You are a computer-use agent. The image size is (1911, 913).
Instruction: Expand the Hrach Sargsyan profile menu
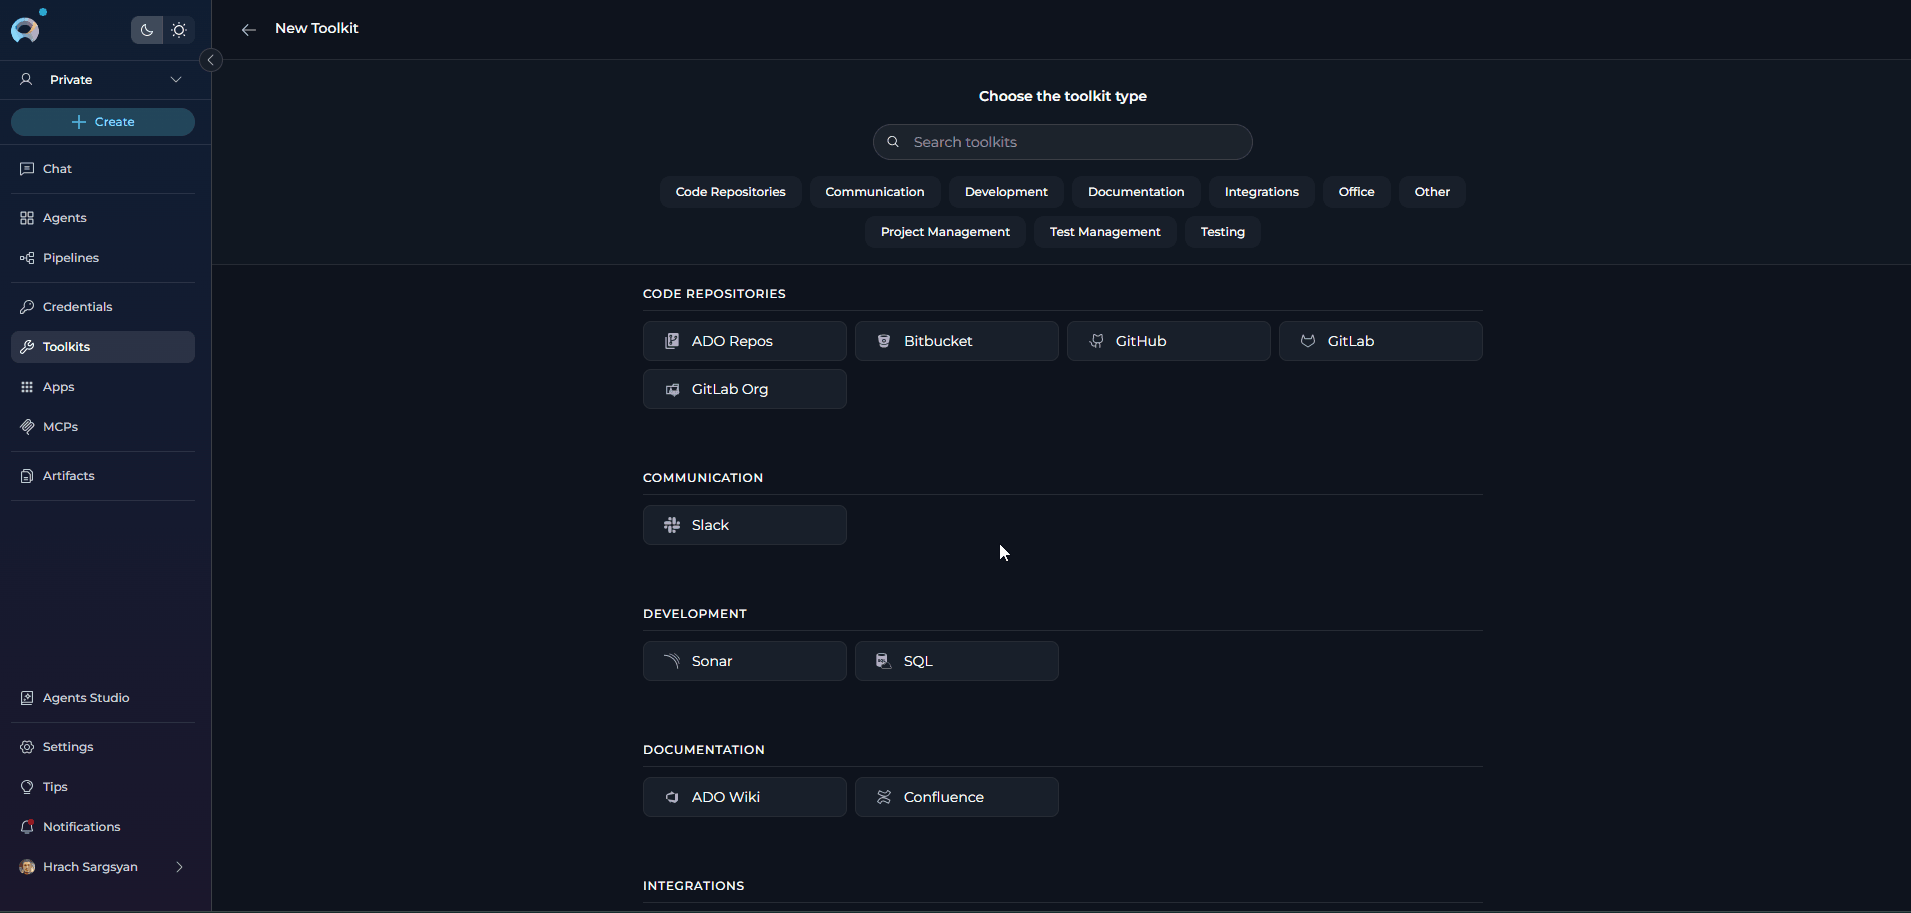tap(177, 866)
